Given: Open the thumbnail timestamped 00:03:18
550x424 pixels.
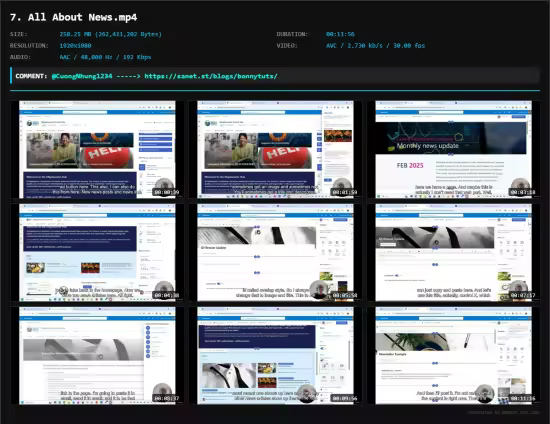Looking at the screenshot, I should 454,149.
